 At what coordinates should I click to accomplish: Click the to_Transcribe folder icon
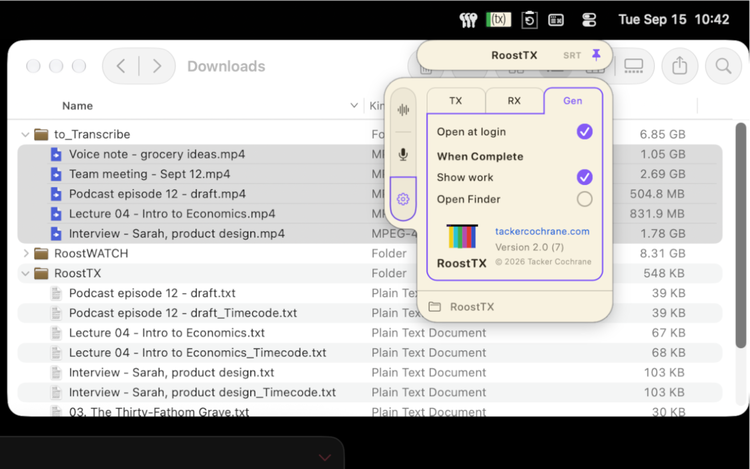point(41,134)
